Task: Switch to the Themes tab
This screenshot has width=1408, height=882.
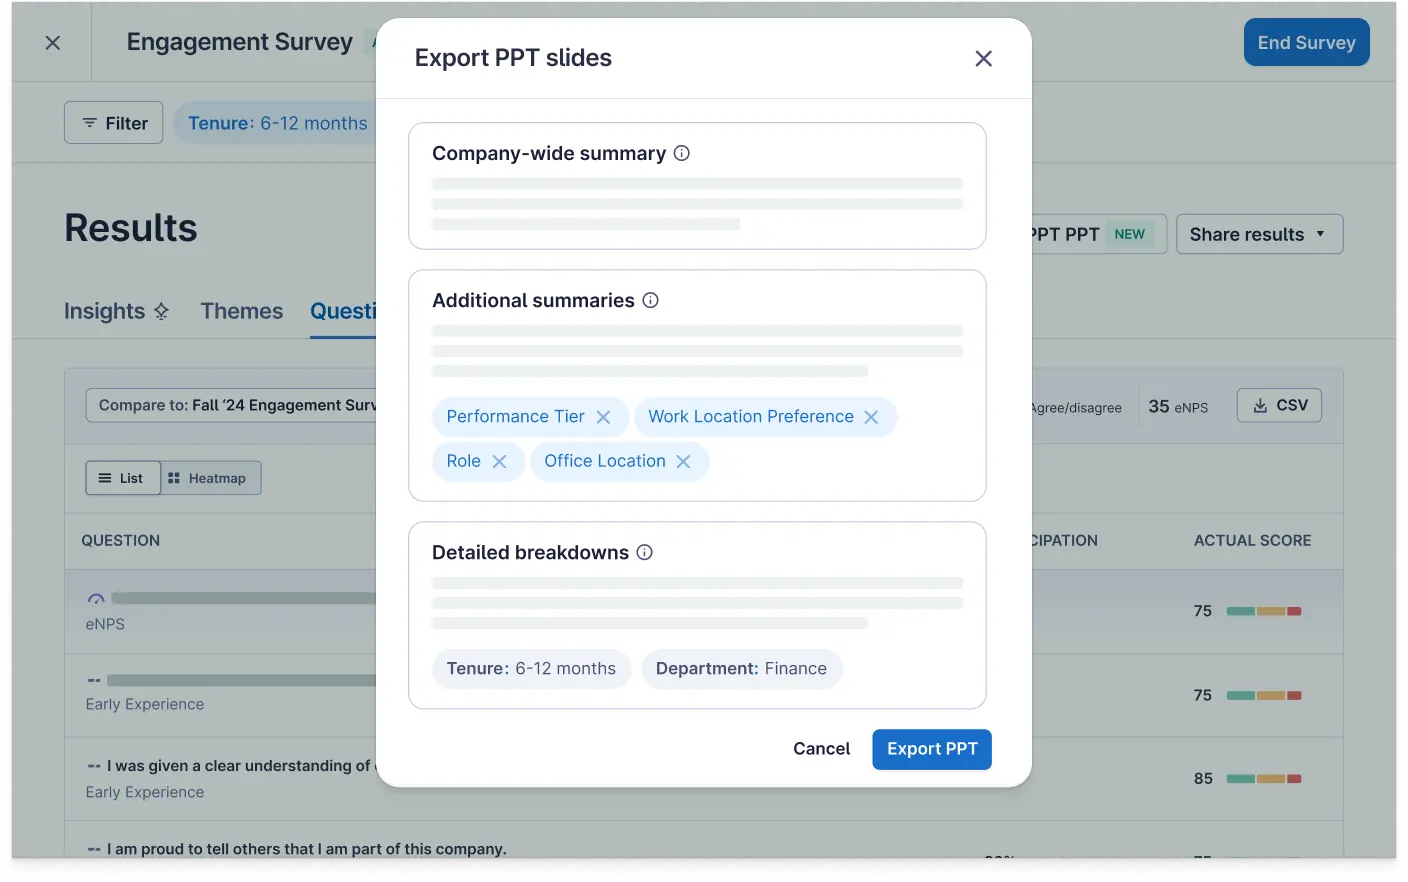Action: pyautogui.click(x=242, y=311)
